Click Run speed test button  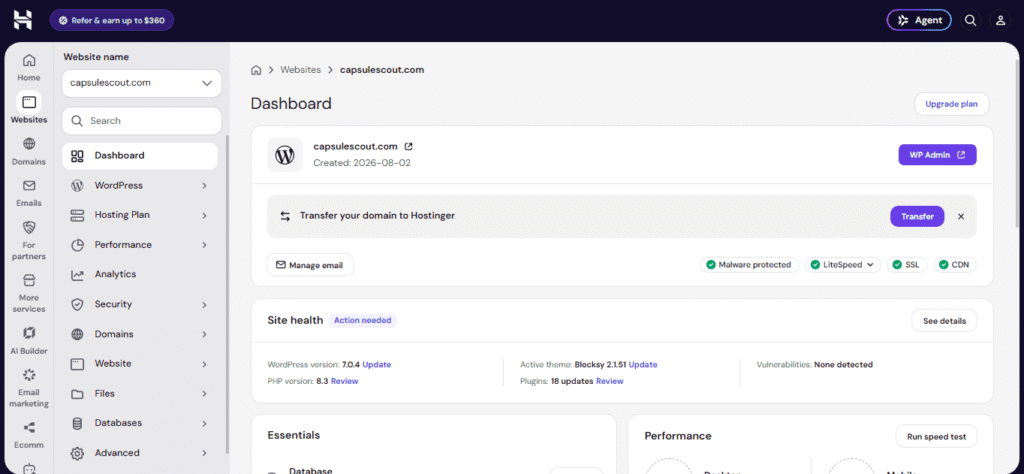tap(936, 436)
